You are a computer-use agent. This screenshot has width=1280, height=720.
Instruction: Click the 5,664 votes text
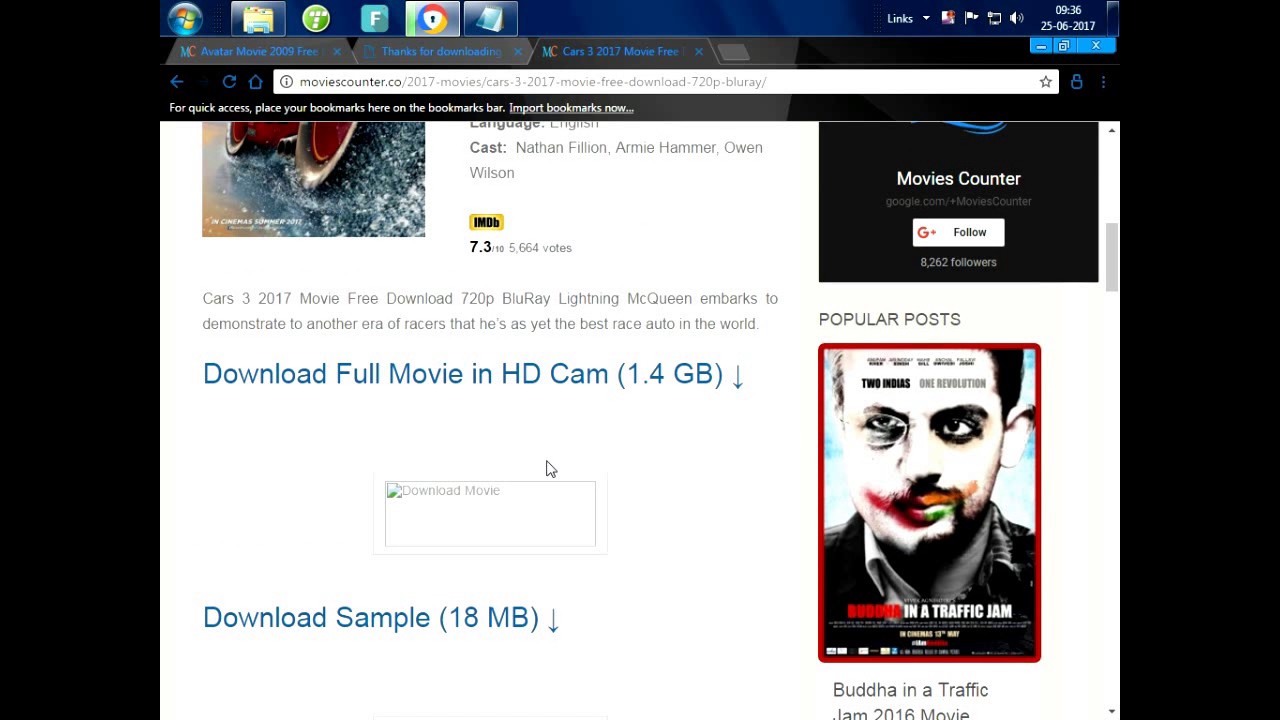point(540,248)
